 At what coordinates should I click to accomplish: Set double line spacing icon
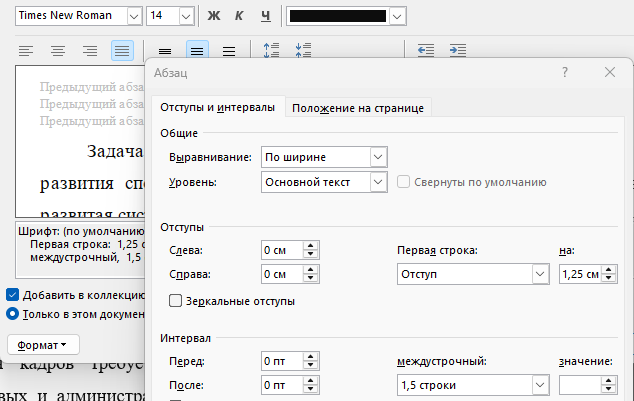coord(229,51)
